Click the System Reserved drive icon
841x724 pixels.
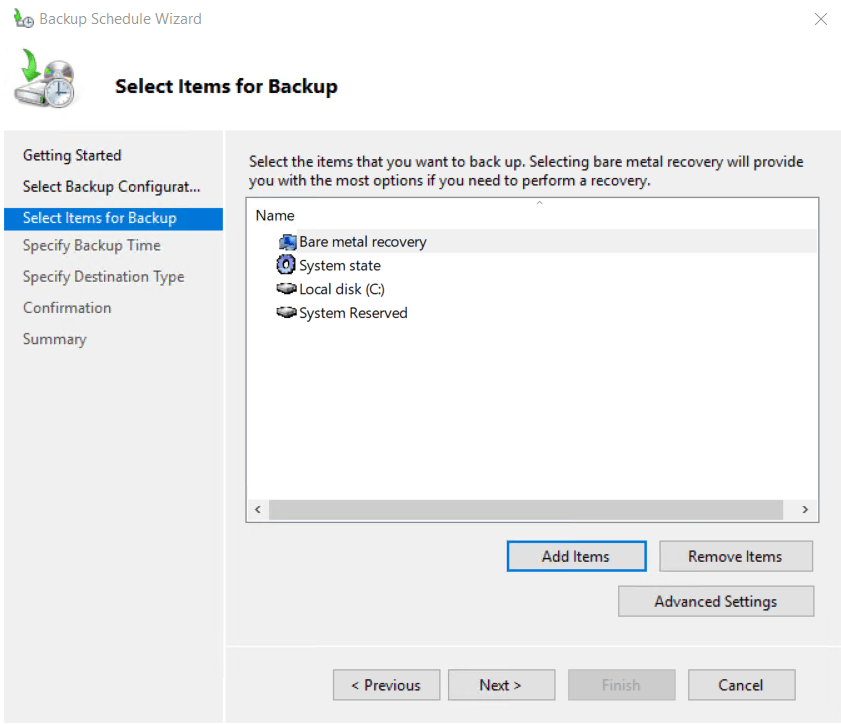click(287, 313)
